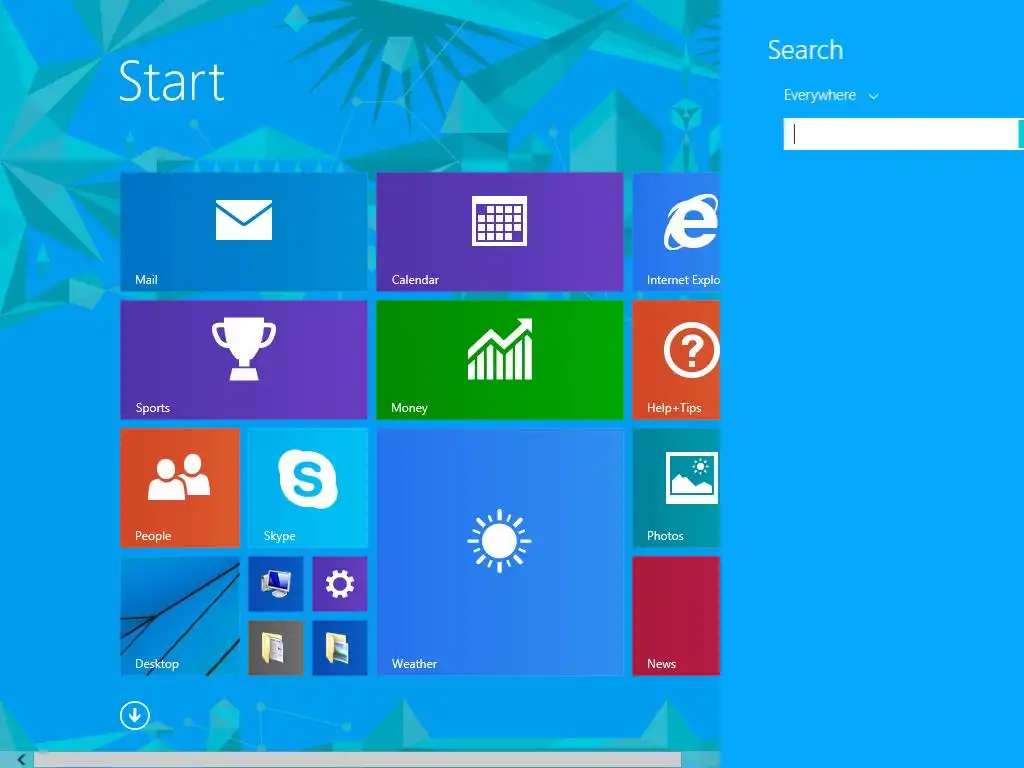The width and height of the screenshot is (1024, 768).
Task: Open the Sports trophy tile
Action: [x=244, y=360]
